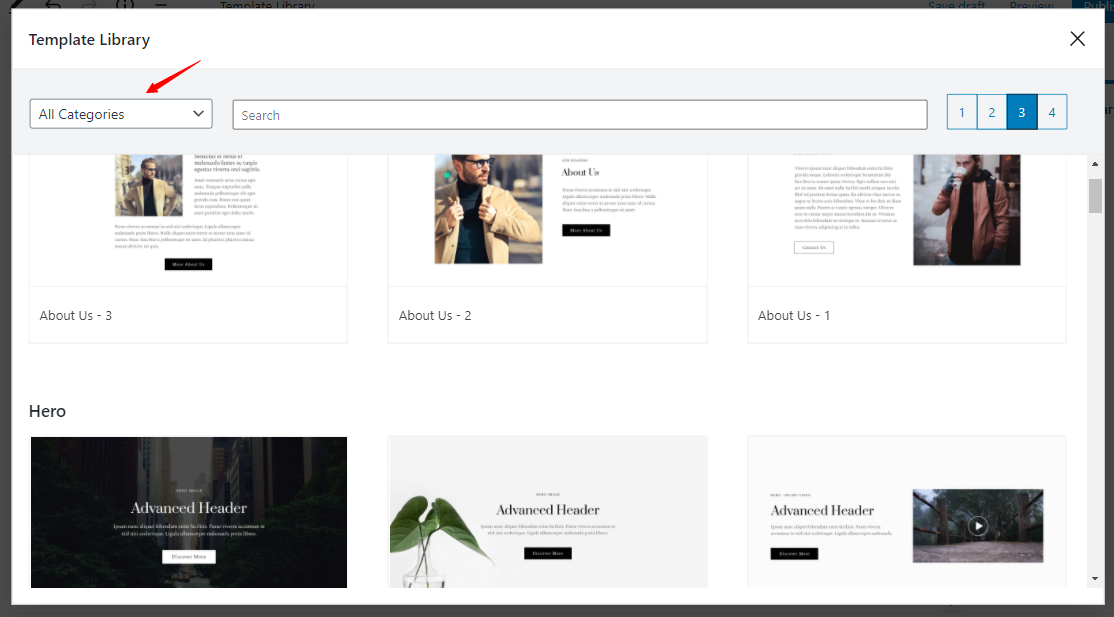This screenshot has width=1114, height=617.
Task: Choose the plant leaf Advanced Header hero template
Action: click(x=547, y=512)
